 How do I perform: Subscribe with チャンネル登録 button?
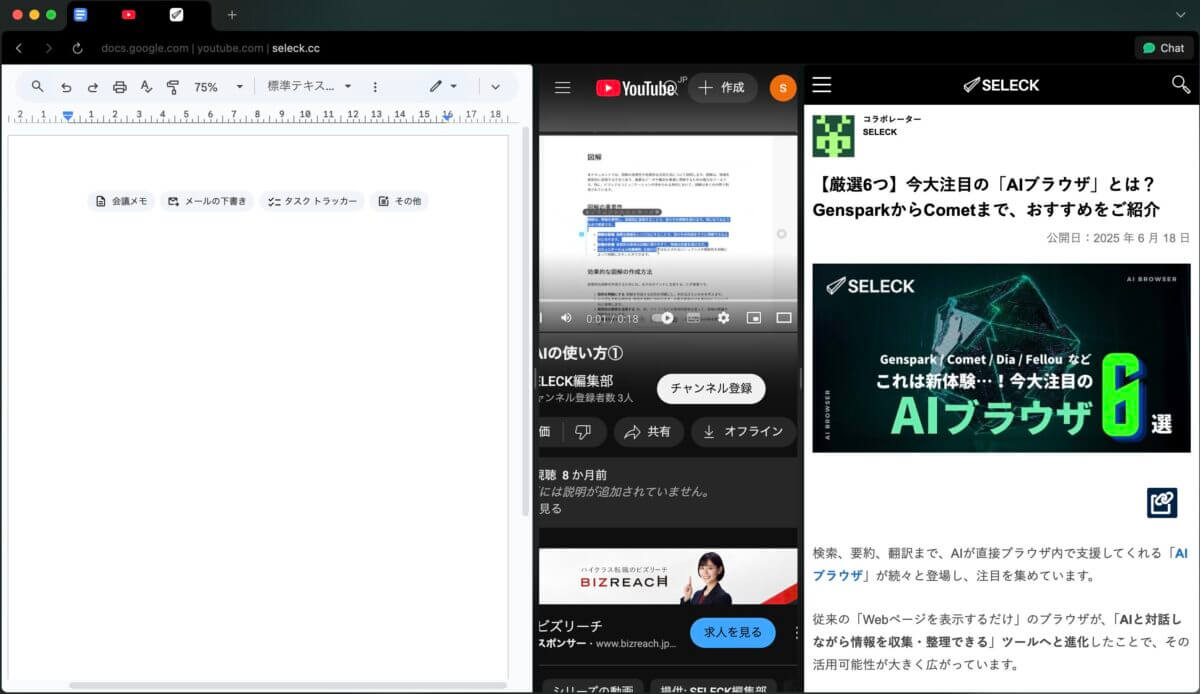(x=711, y=389)
